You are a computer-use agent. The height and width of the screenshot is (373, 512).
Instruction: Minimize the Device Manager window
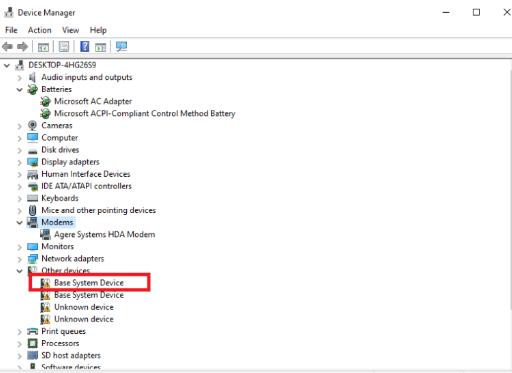coord(446,12)
